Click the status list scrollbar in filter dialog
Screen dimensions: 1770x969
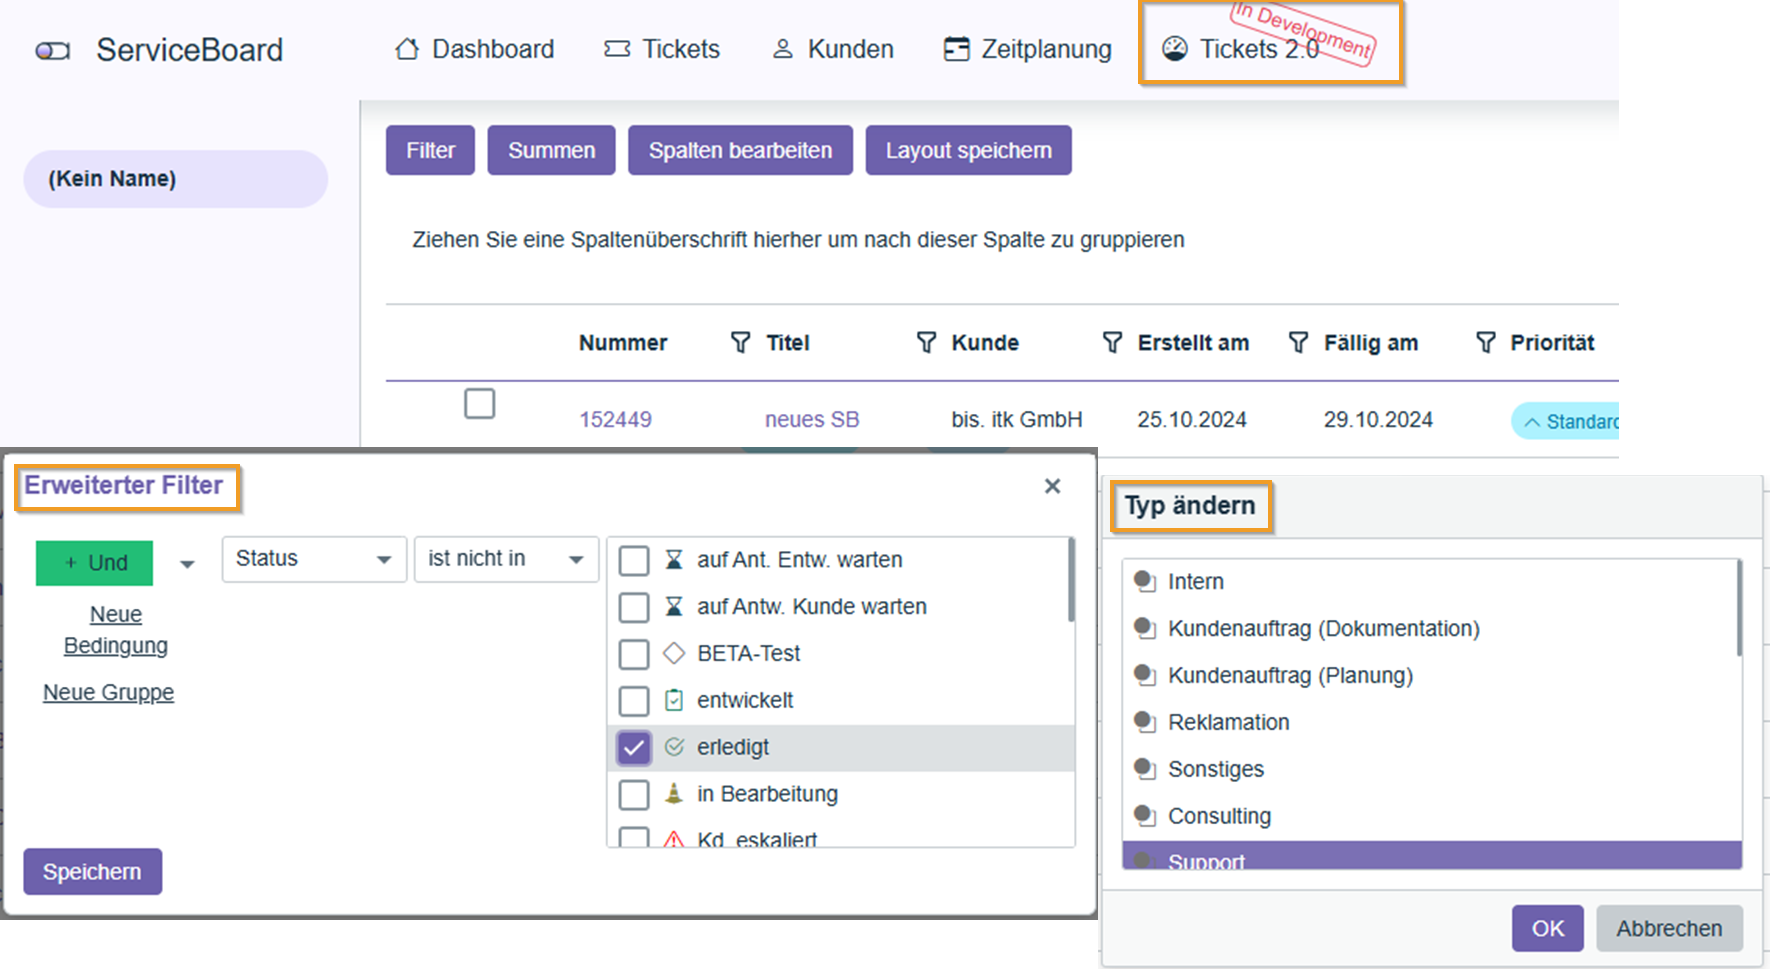point(1071,582)
